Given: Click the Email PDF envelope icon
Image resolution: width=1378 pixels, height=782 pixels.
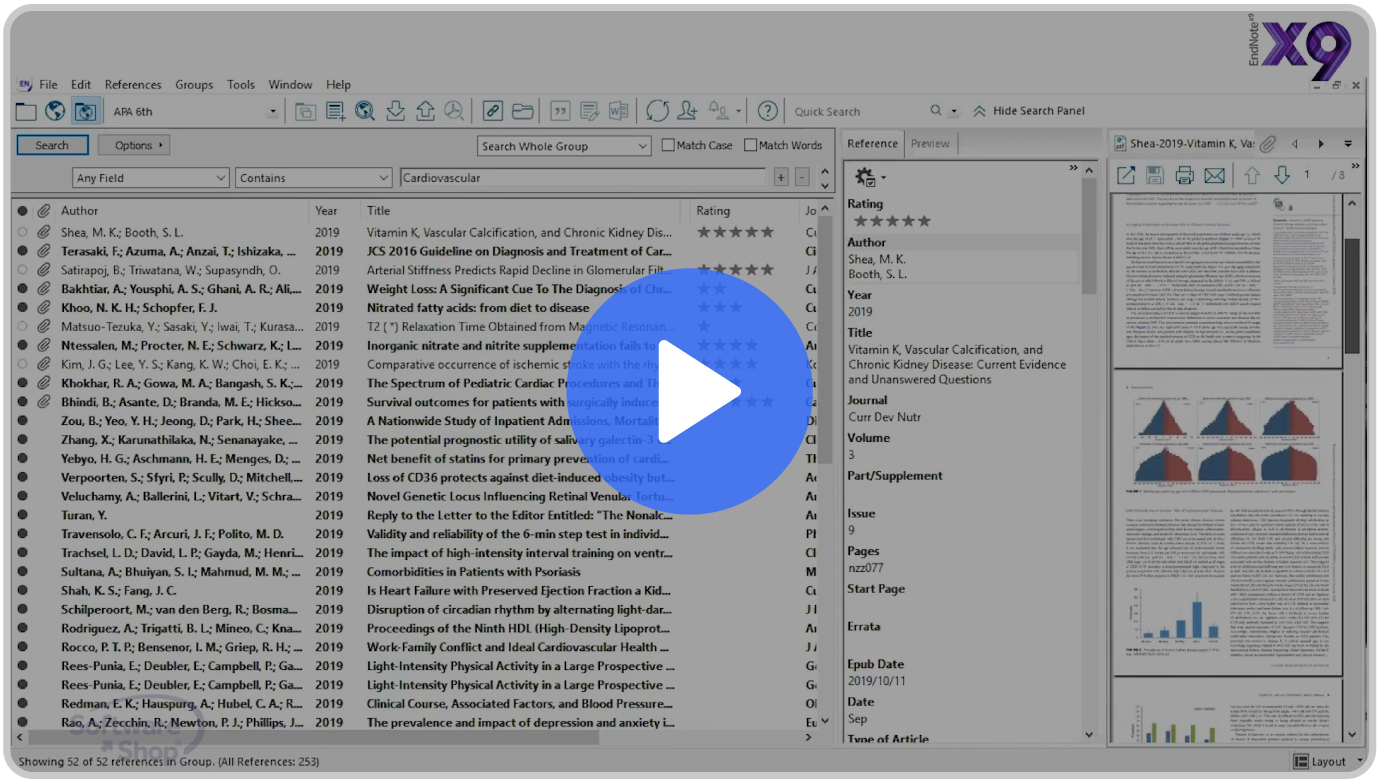Looking at the screenshot, I should coord(1214,176).
